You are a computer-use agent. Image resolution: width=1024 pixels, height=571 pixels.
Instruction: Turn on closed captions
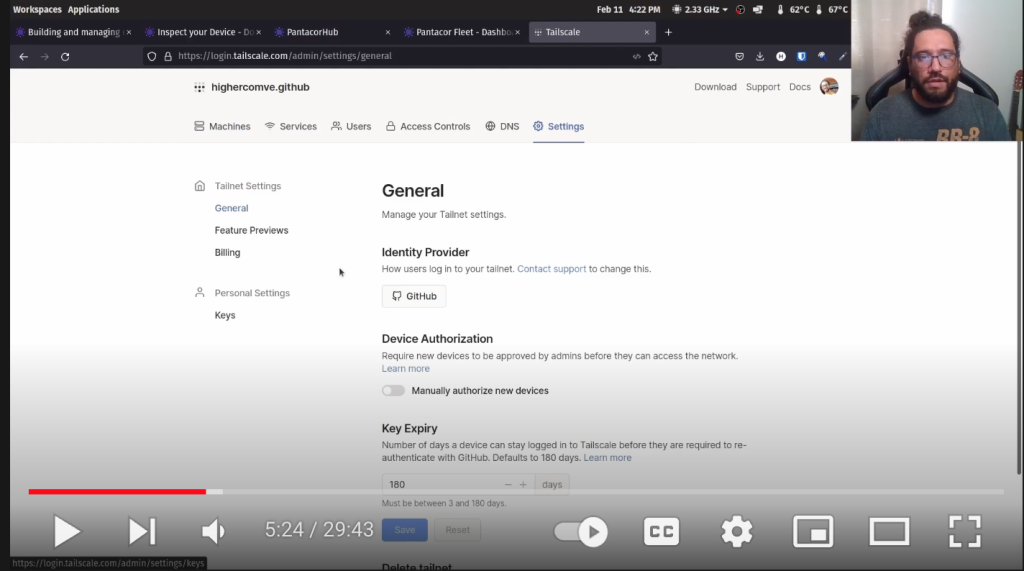pos(661,531)
